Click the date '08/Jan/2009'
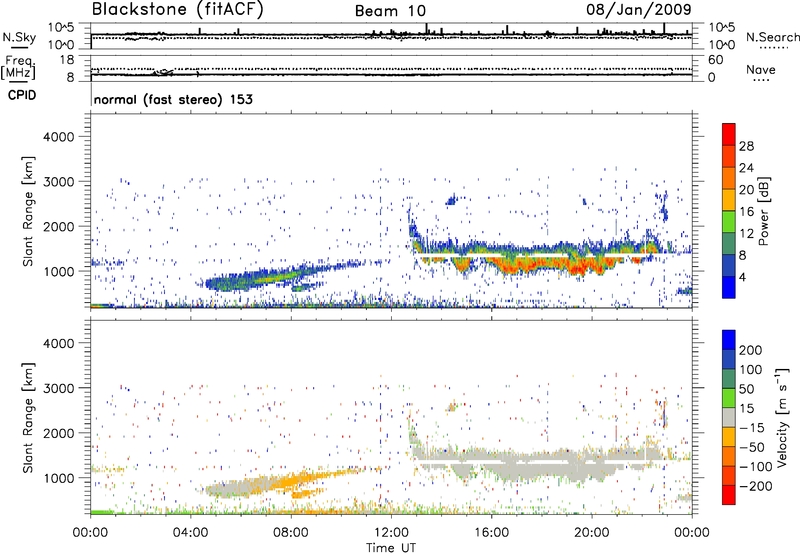Screen dimensions: 800x554 pyautogui.click(x=639, y=9)
